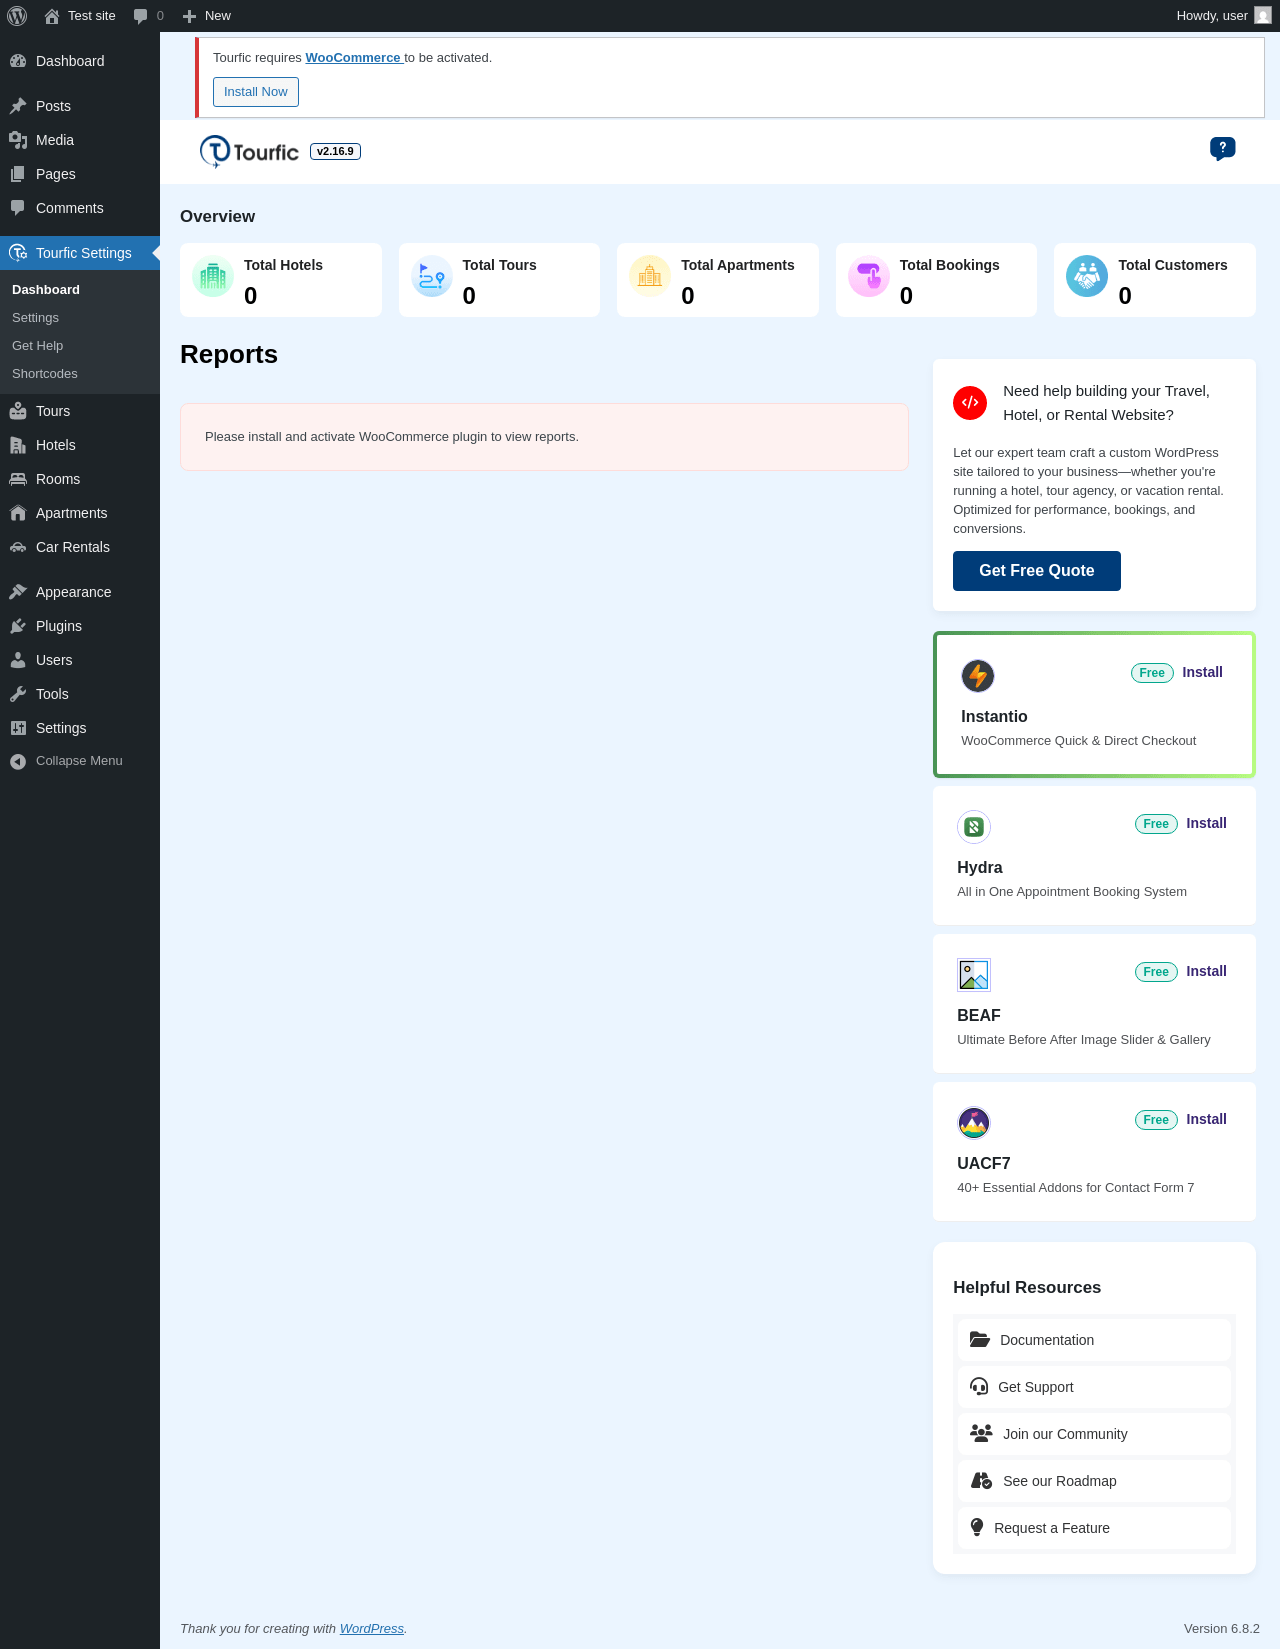This screenshot has height=1649, width=1280.
Task: Click the Tourfic logo in header
Action: coord(249,151)
